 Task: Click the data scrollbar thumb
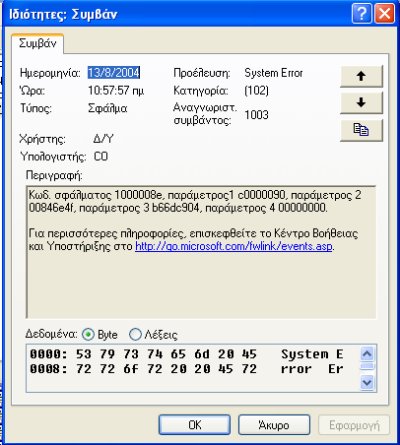367,366
